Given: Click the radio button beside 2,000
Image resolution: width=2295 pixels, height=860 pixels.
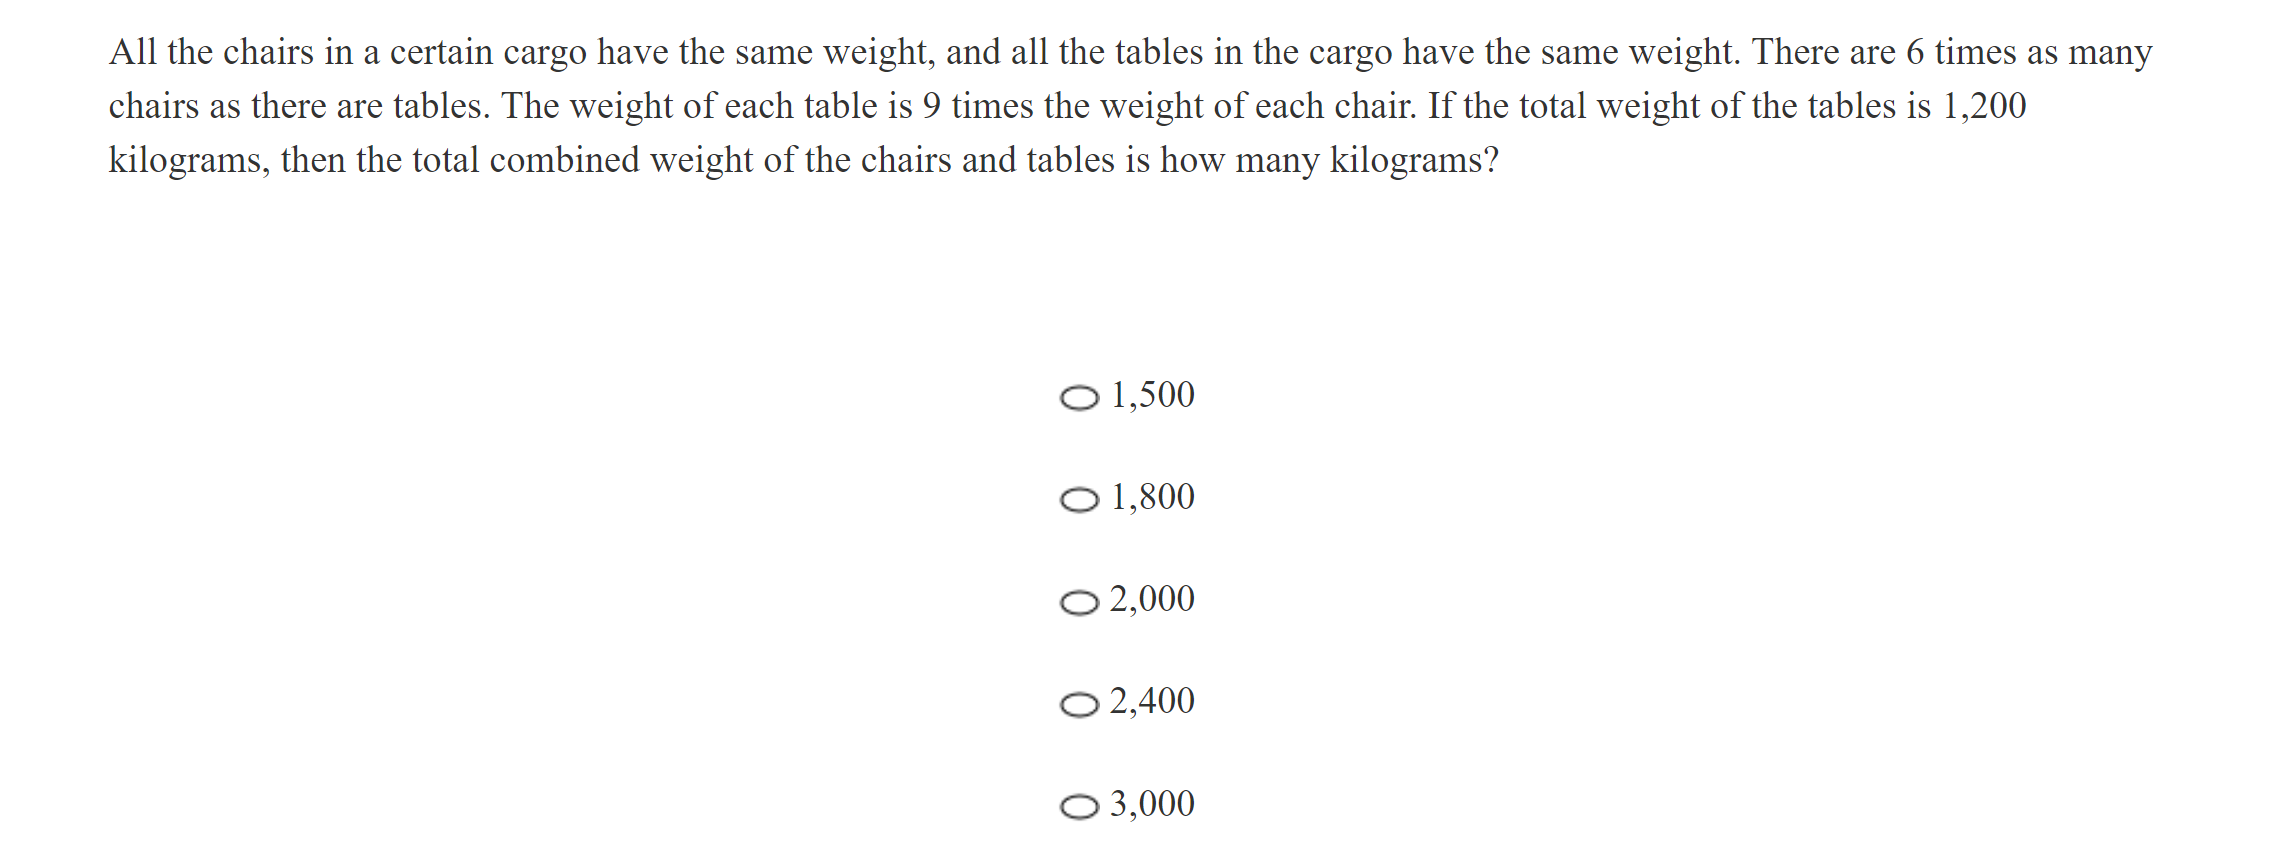Looking at the screenshot, I should coord(1080,601).
